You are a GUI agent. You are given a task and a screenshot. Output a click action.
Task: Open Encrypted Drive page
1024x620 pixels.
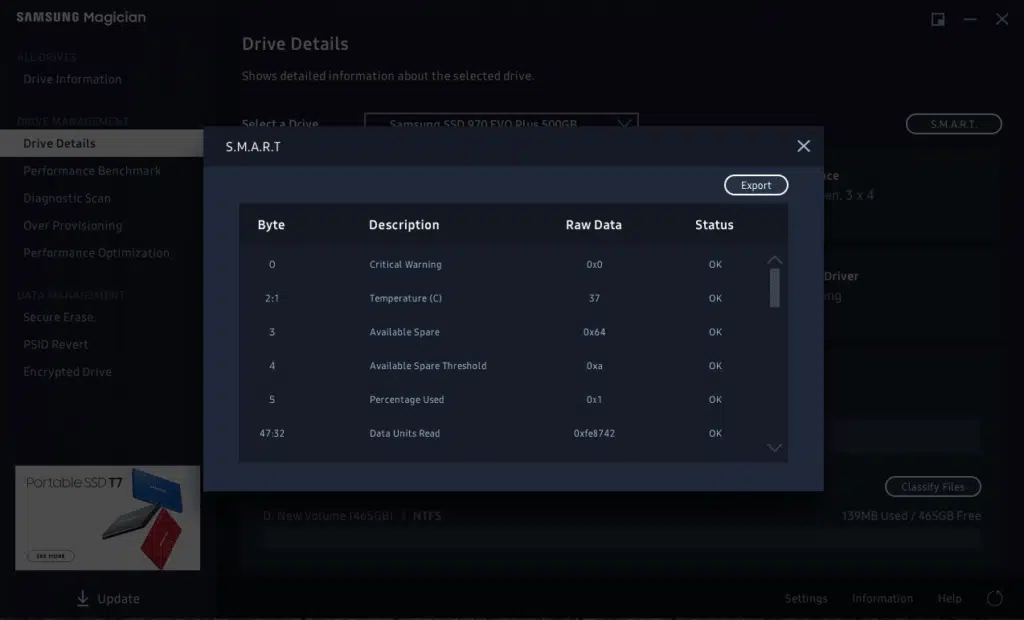coord(67,372)
